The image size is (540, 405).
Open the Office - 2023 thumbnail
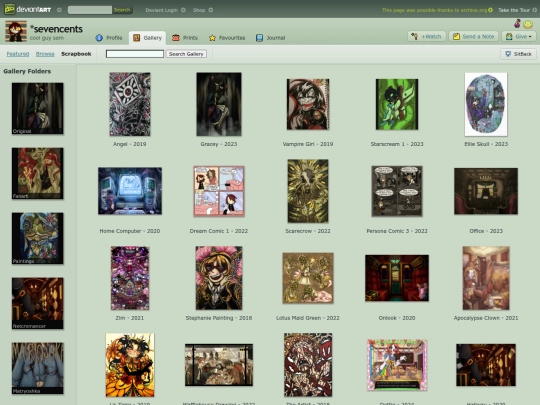486,191
